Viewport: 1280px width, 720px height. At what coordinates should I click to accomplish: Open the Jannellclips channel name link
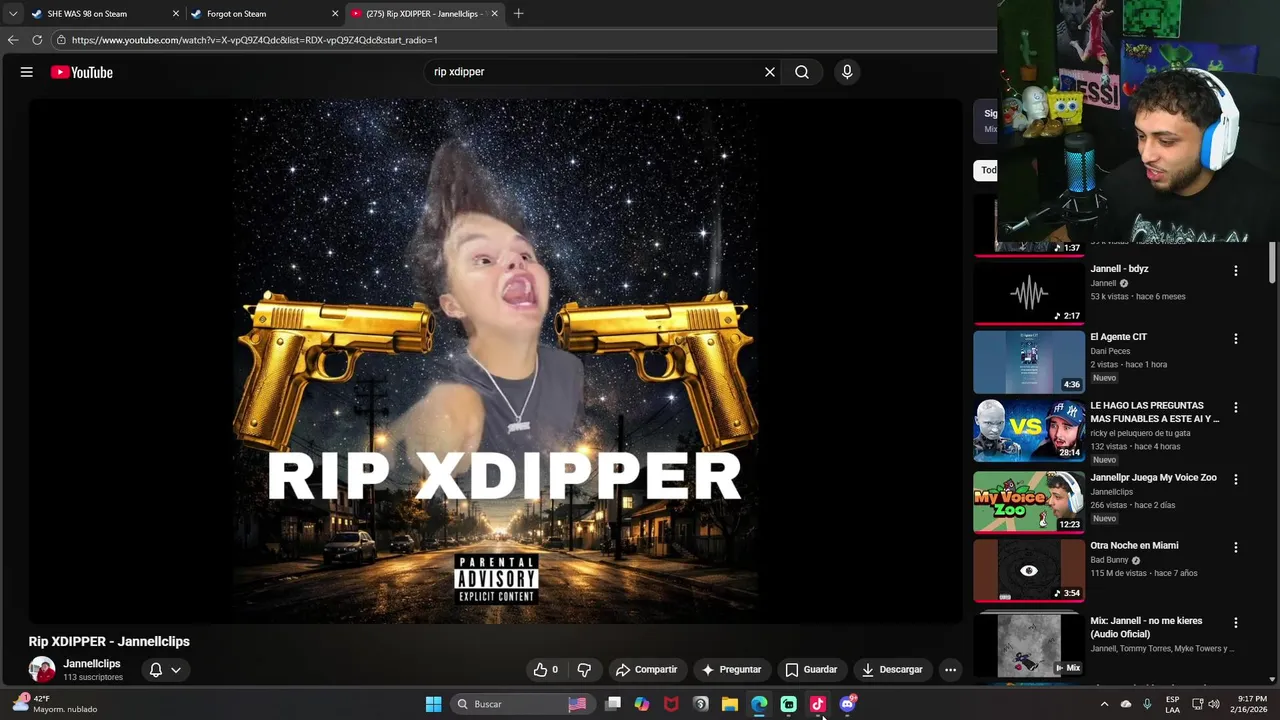pos(92,664)
